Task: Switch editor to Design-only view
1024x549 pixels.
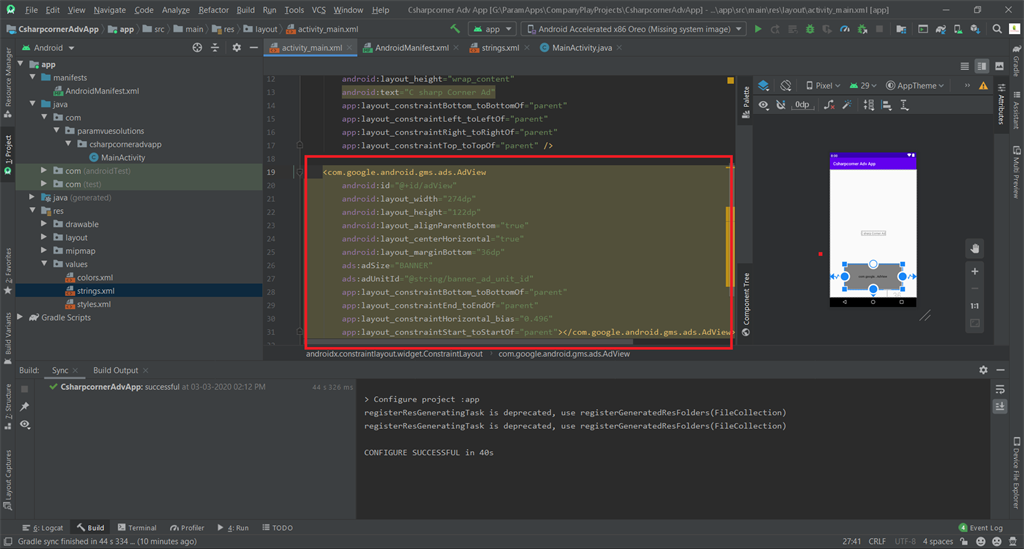Action: click(999, 66)
